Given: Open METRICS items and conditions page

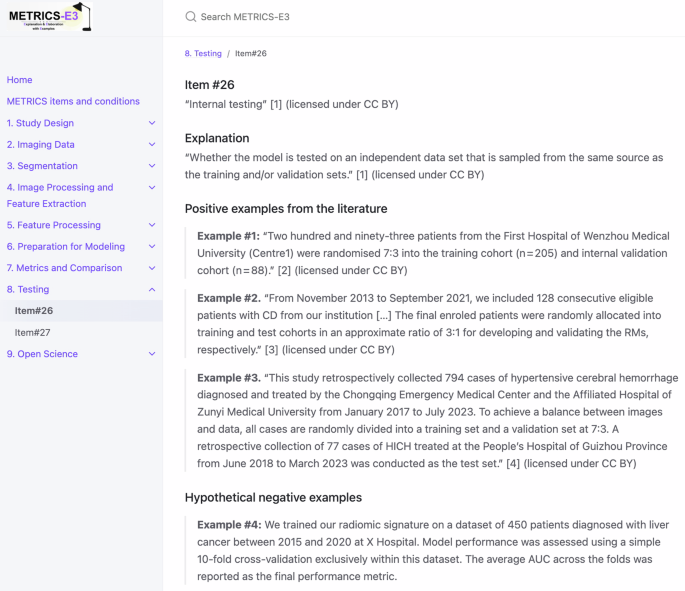Looking at the screenshot, I should tap(73, 101).
